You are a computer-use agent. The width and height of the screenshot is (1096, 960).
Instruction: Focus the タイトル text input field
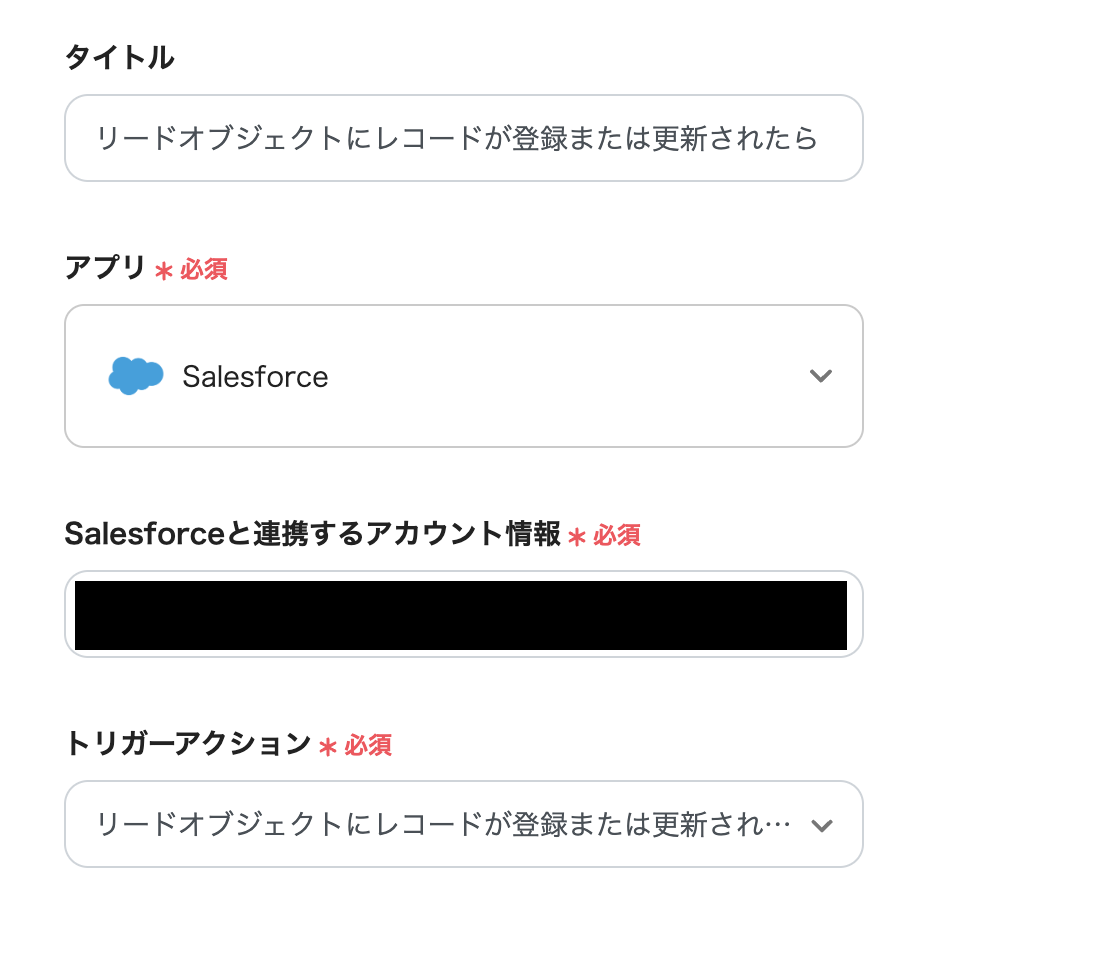click(x=463, y=138)
